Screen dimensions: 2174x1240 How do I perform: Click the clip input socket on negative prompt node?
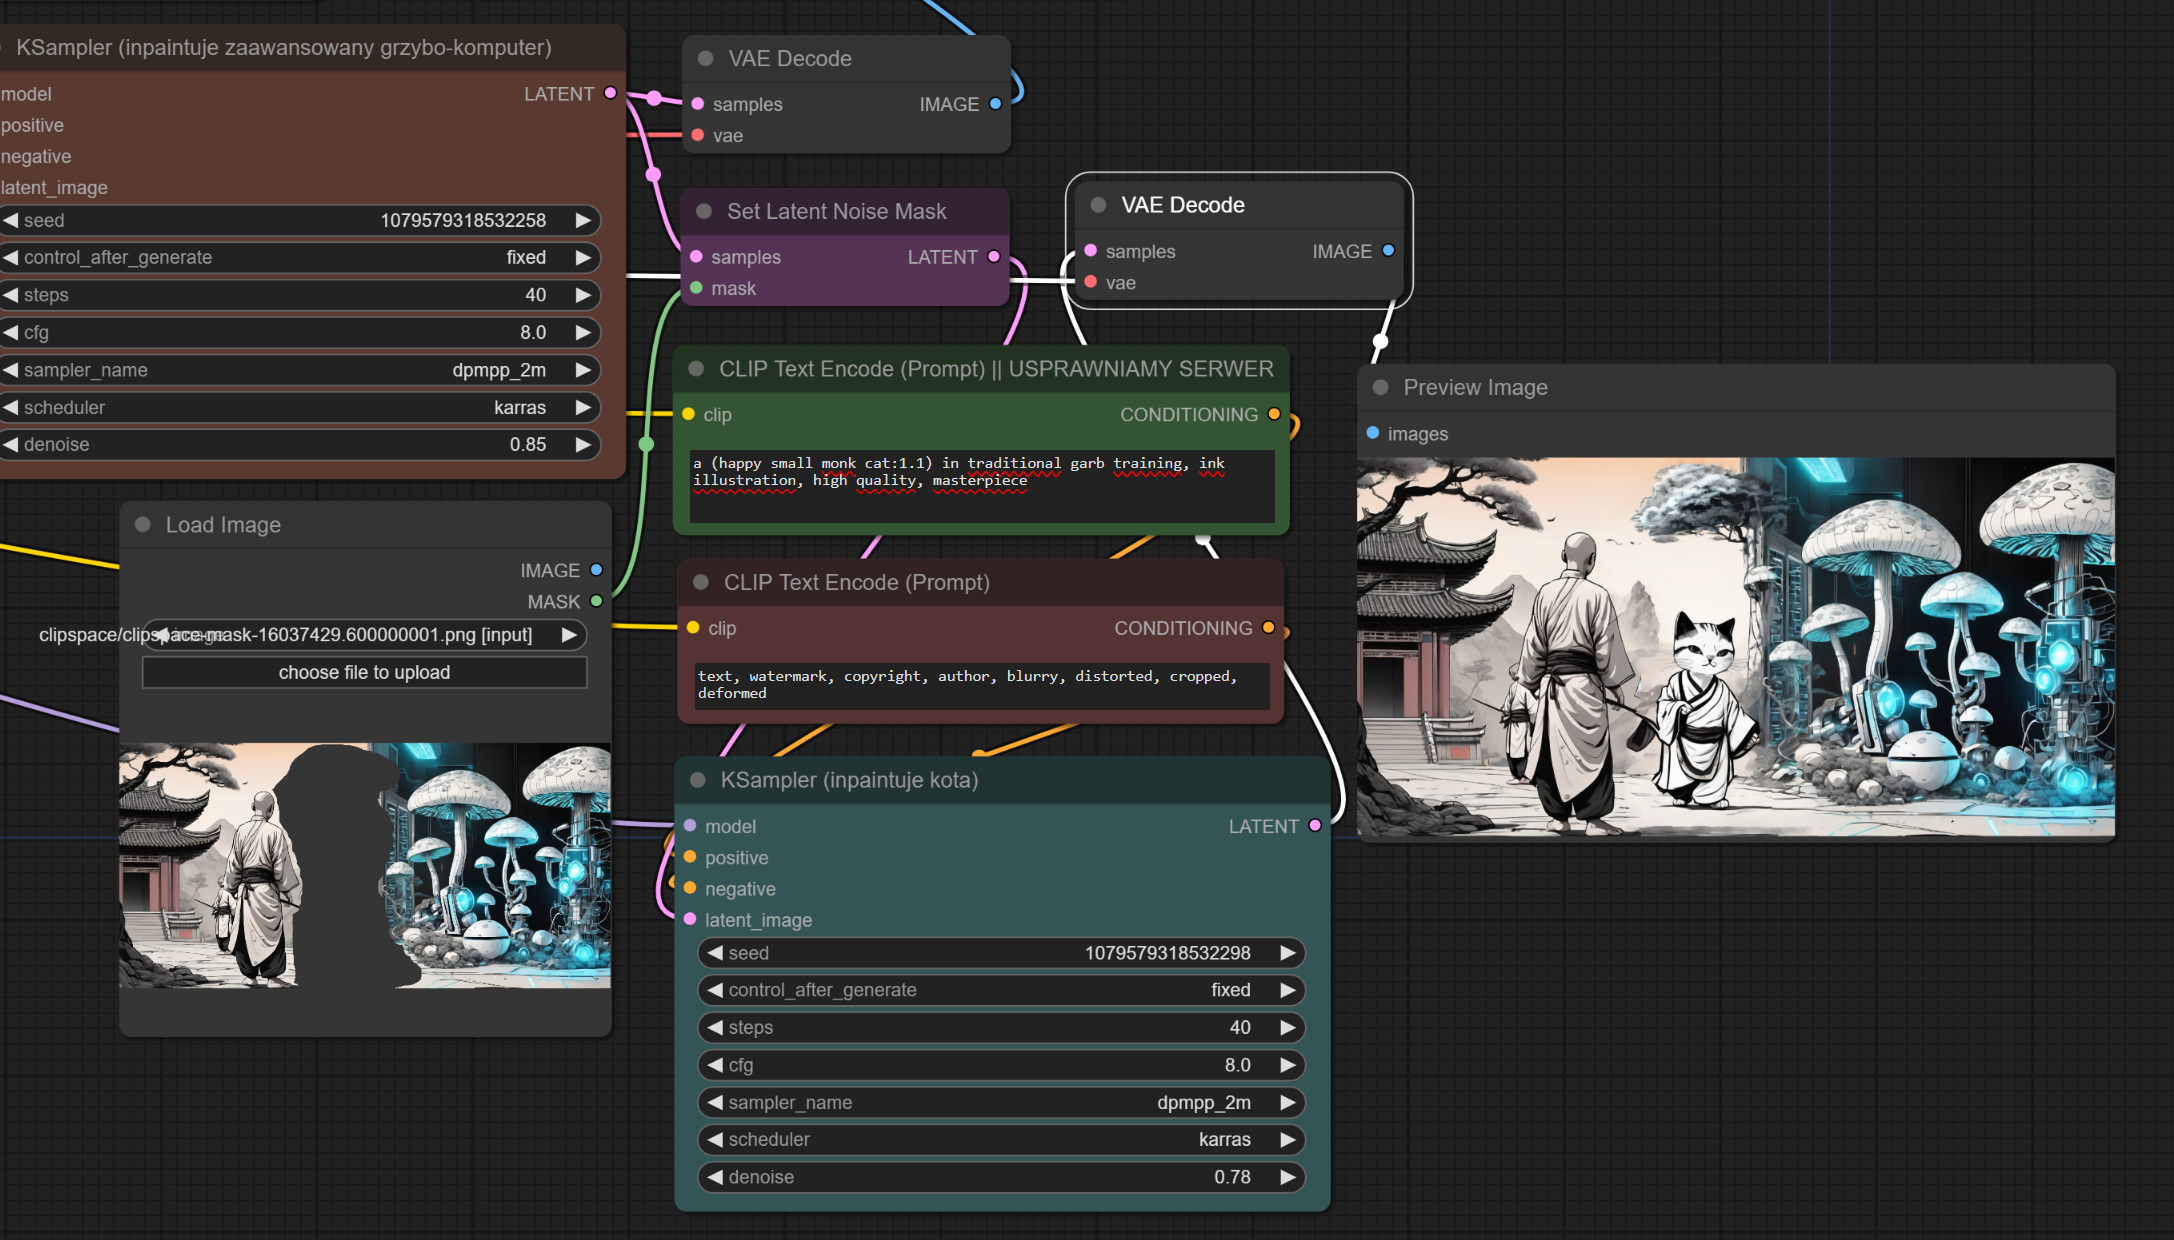coord(693,628)
